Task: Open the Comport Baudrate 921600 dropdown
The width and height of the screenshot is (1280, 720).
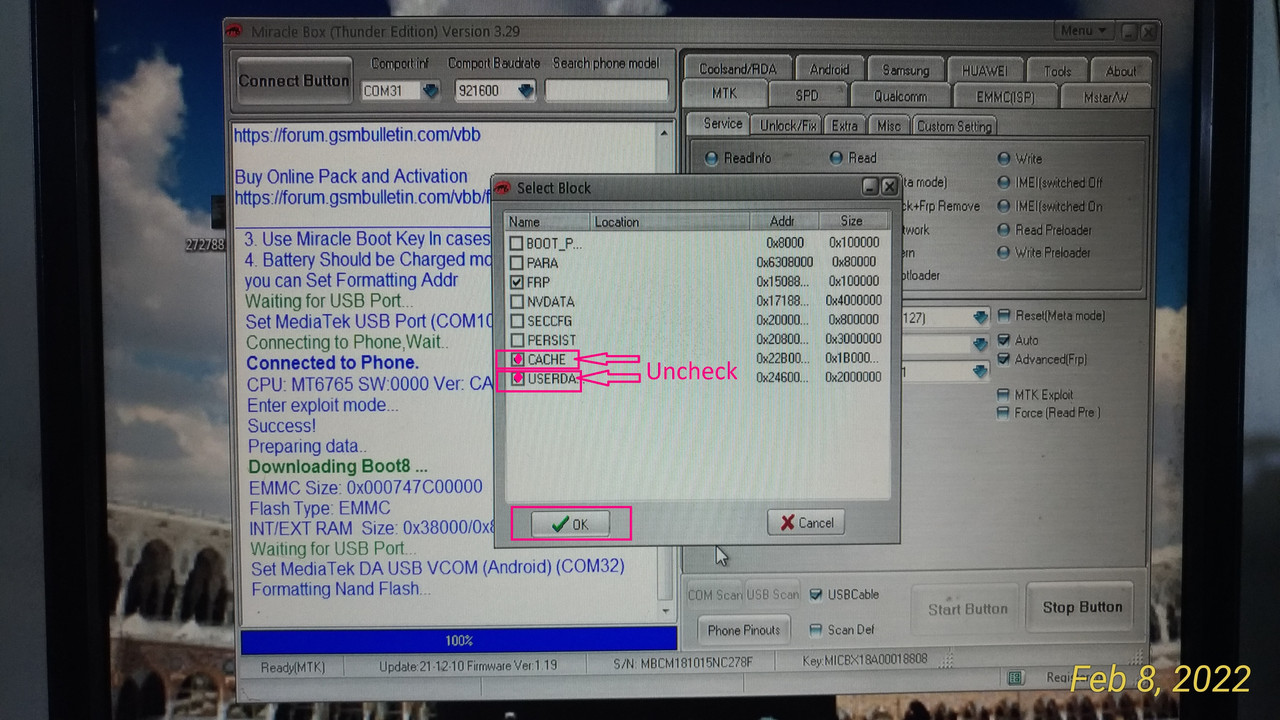Action: 526,91
